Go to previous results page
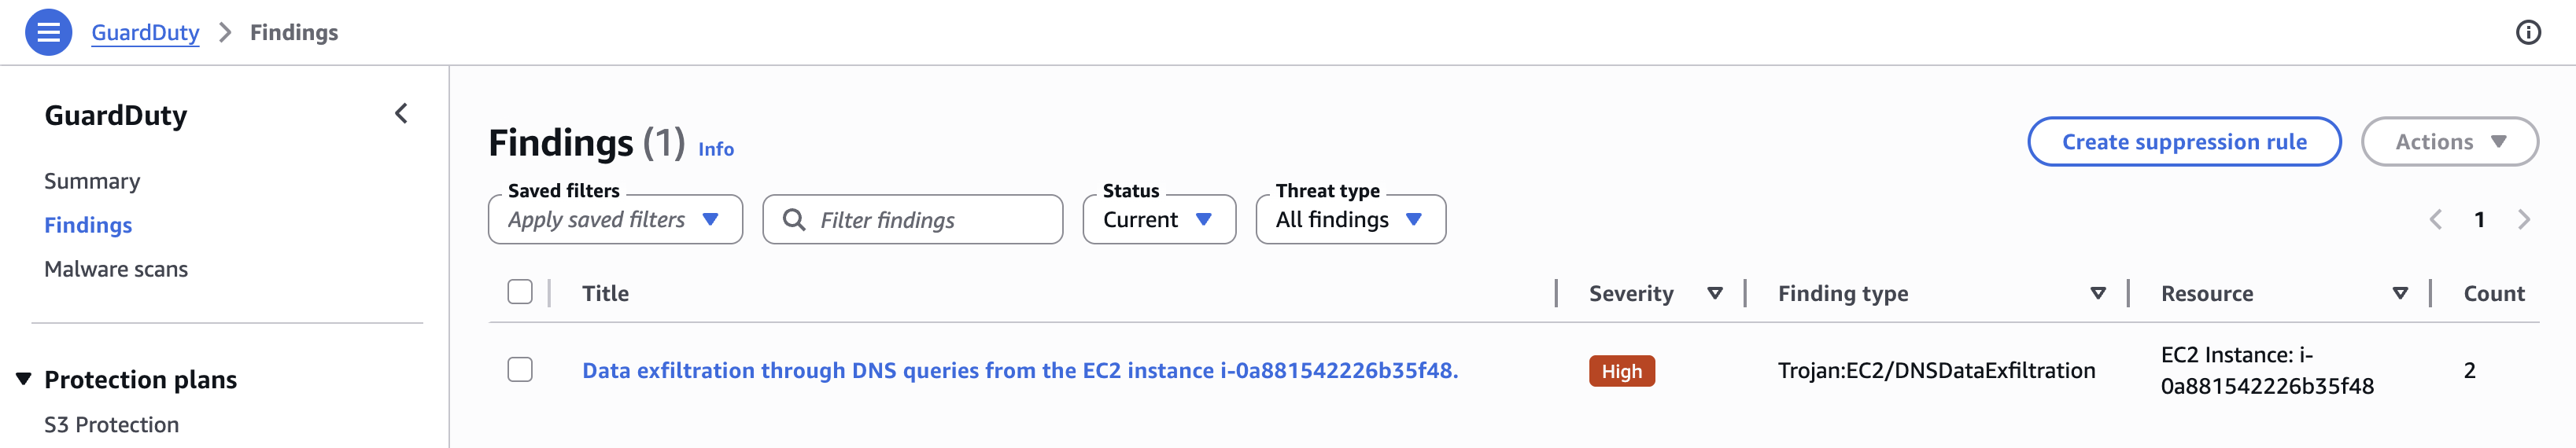 point(2435,220)
